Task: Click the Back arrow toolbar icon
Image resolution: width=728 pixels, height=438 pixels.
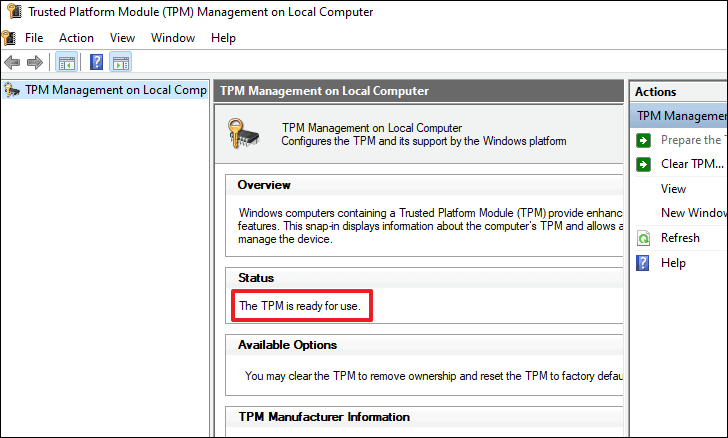Action: [x=12, y=62]
